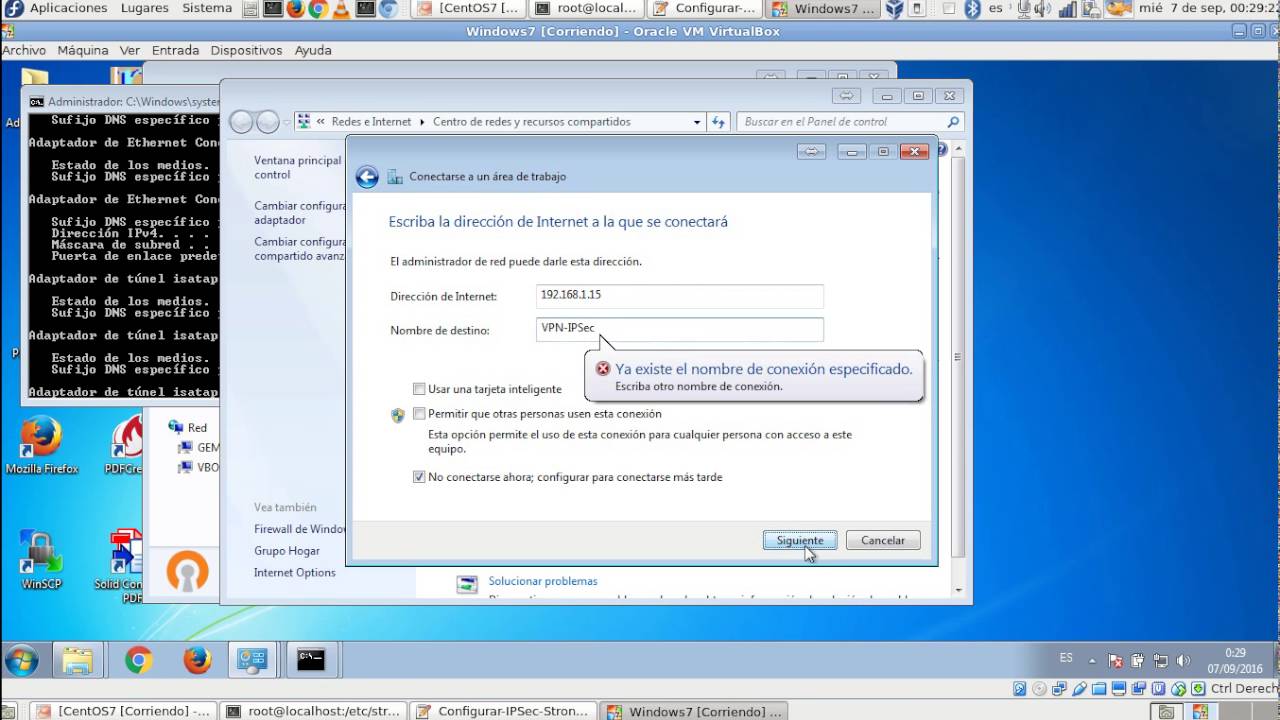
Task: Open the Control Panel address bar dropdown
Action: point(697,122)
